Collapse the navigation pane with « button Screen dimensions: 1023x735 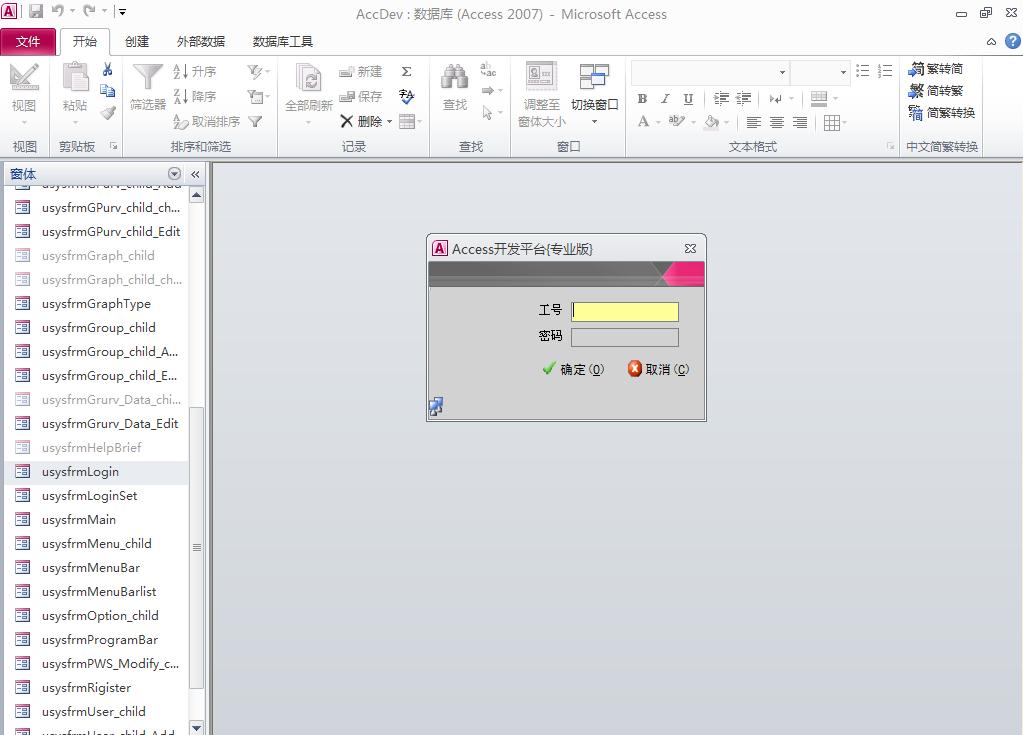[195, 174]
